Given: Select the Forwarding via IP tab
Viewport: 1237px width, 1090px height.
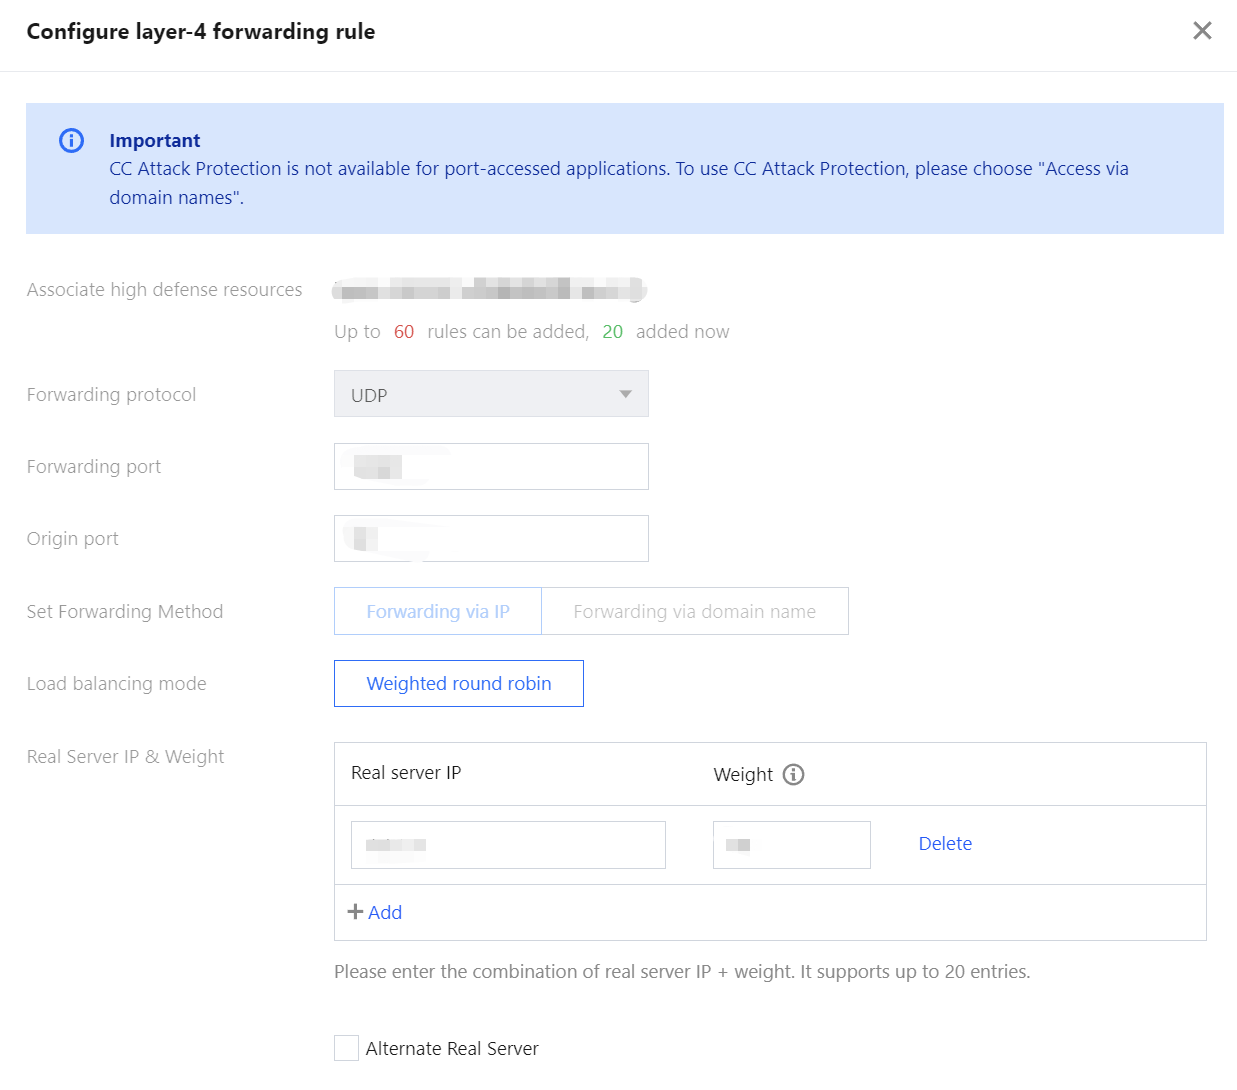Looking at the screenshot, I should 438,611.
